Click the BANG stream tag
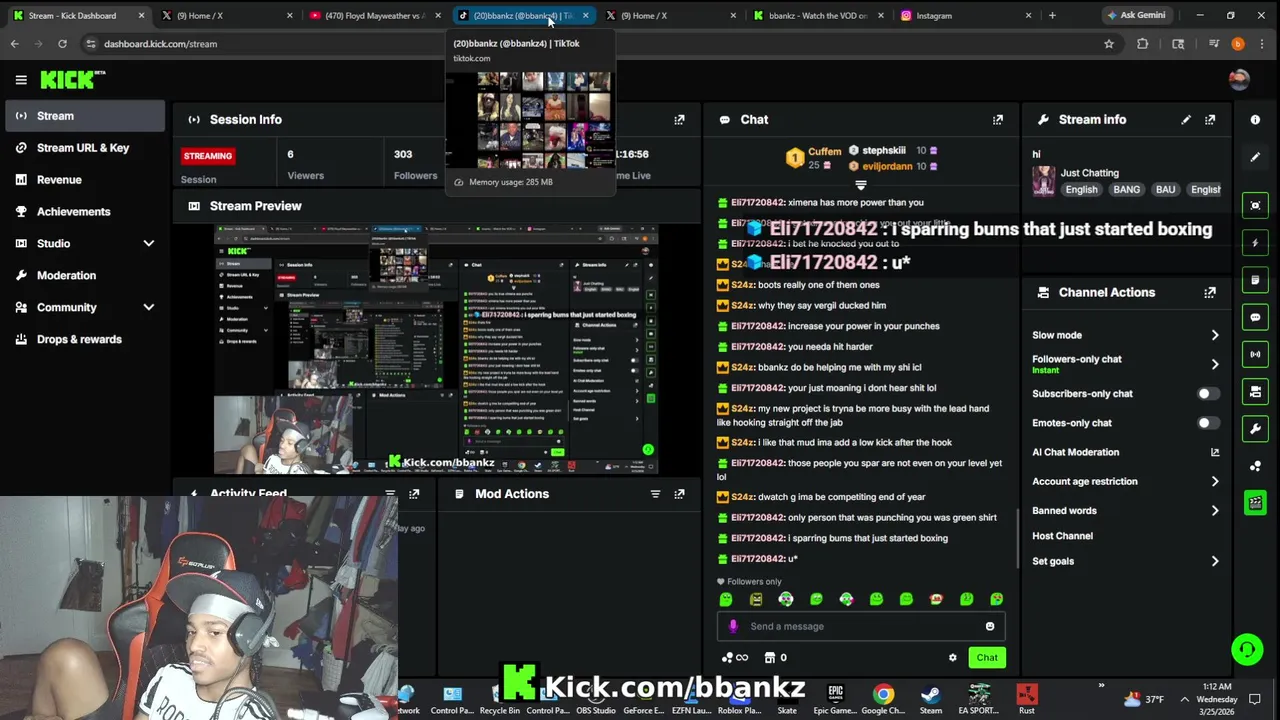The width and height of the screenshot is (1280, 720). [1126, 189]
